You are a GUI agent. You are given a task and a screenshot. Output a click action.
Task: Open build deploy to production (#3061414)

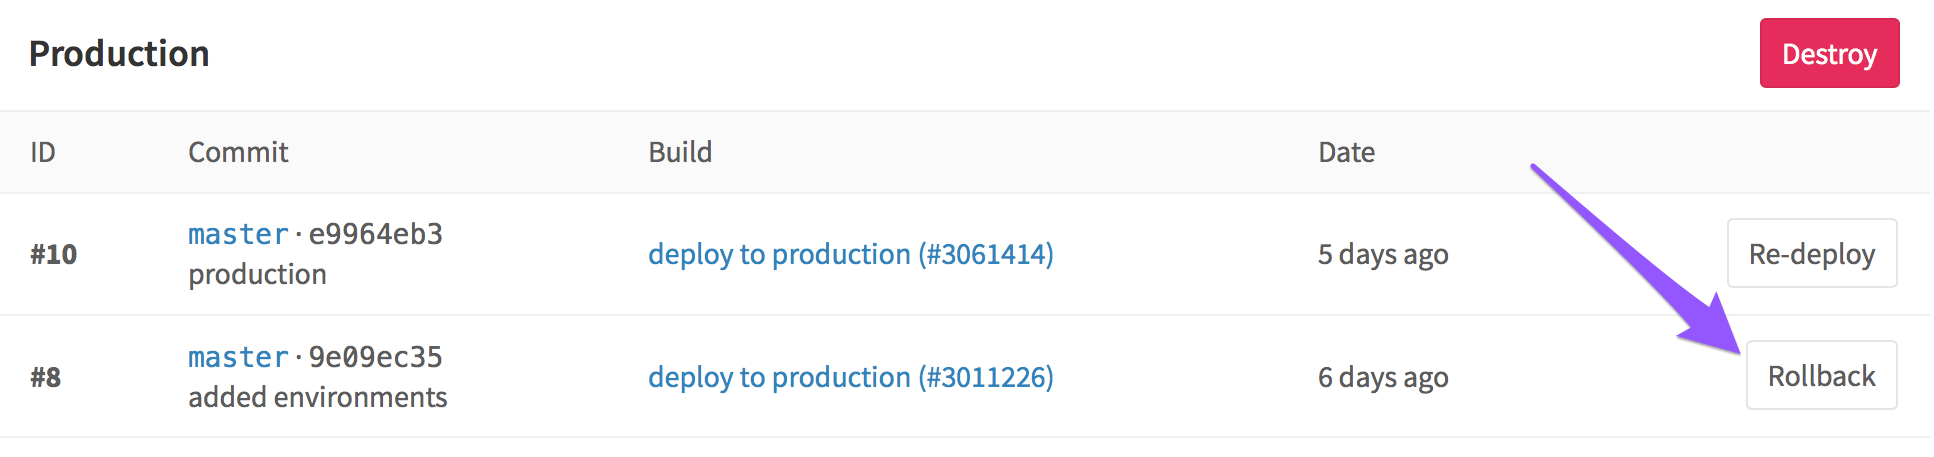850,254
